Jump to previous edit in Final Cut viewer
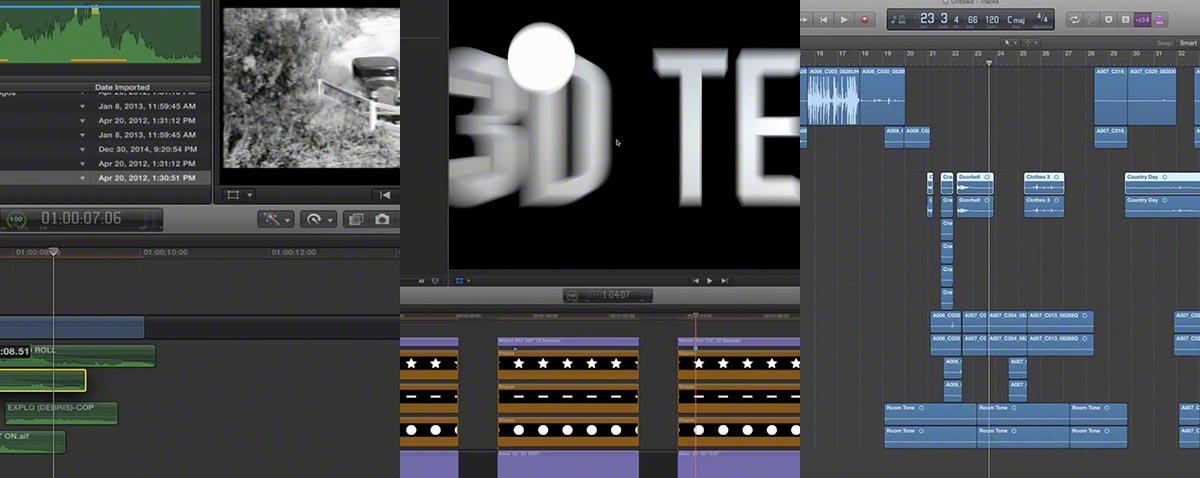 [385, 195]
